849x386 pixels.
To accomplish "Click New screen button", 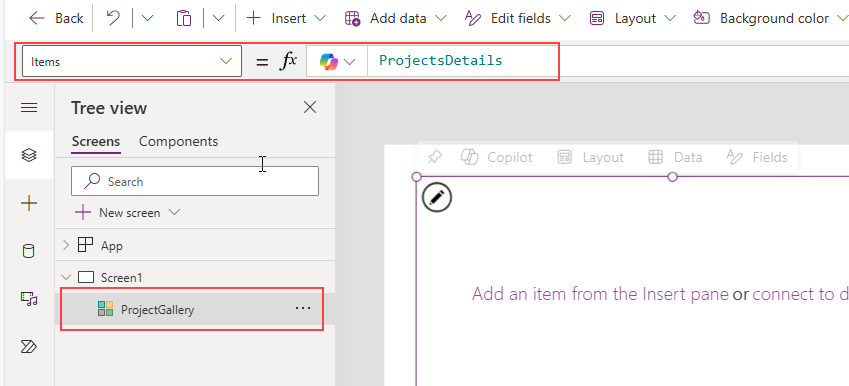I will coord(127,213).
